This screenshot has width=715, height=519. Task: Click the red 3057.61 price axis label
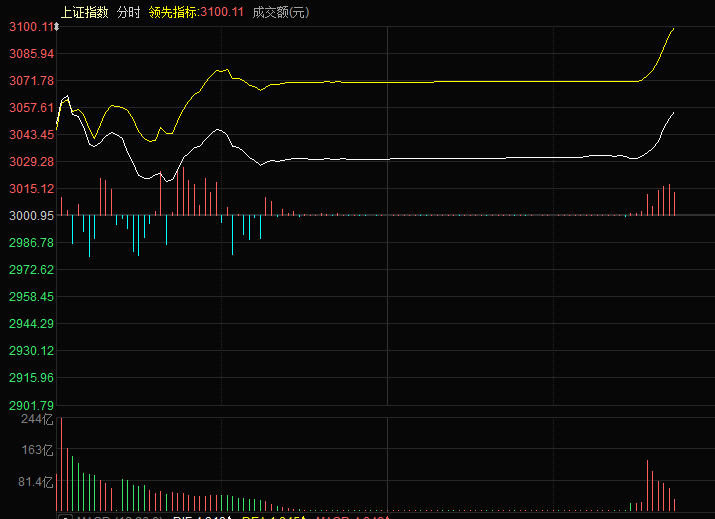click(30, 107)
